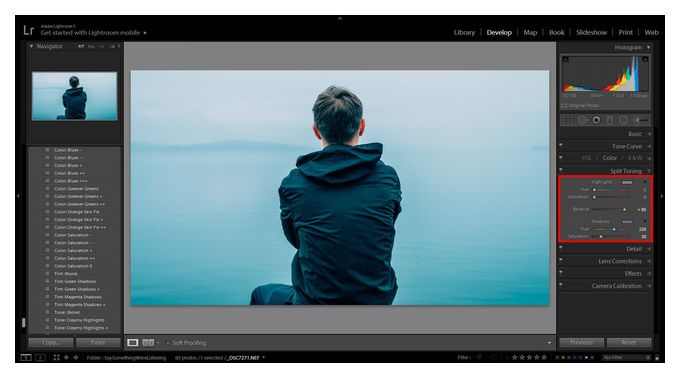Switch to Loupe view in toolbar
680x378 pixels.
click(x=133, y=342)
